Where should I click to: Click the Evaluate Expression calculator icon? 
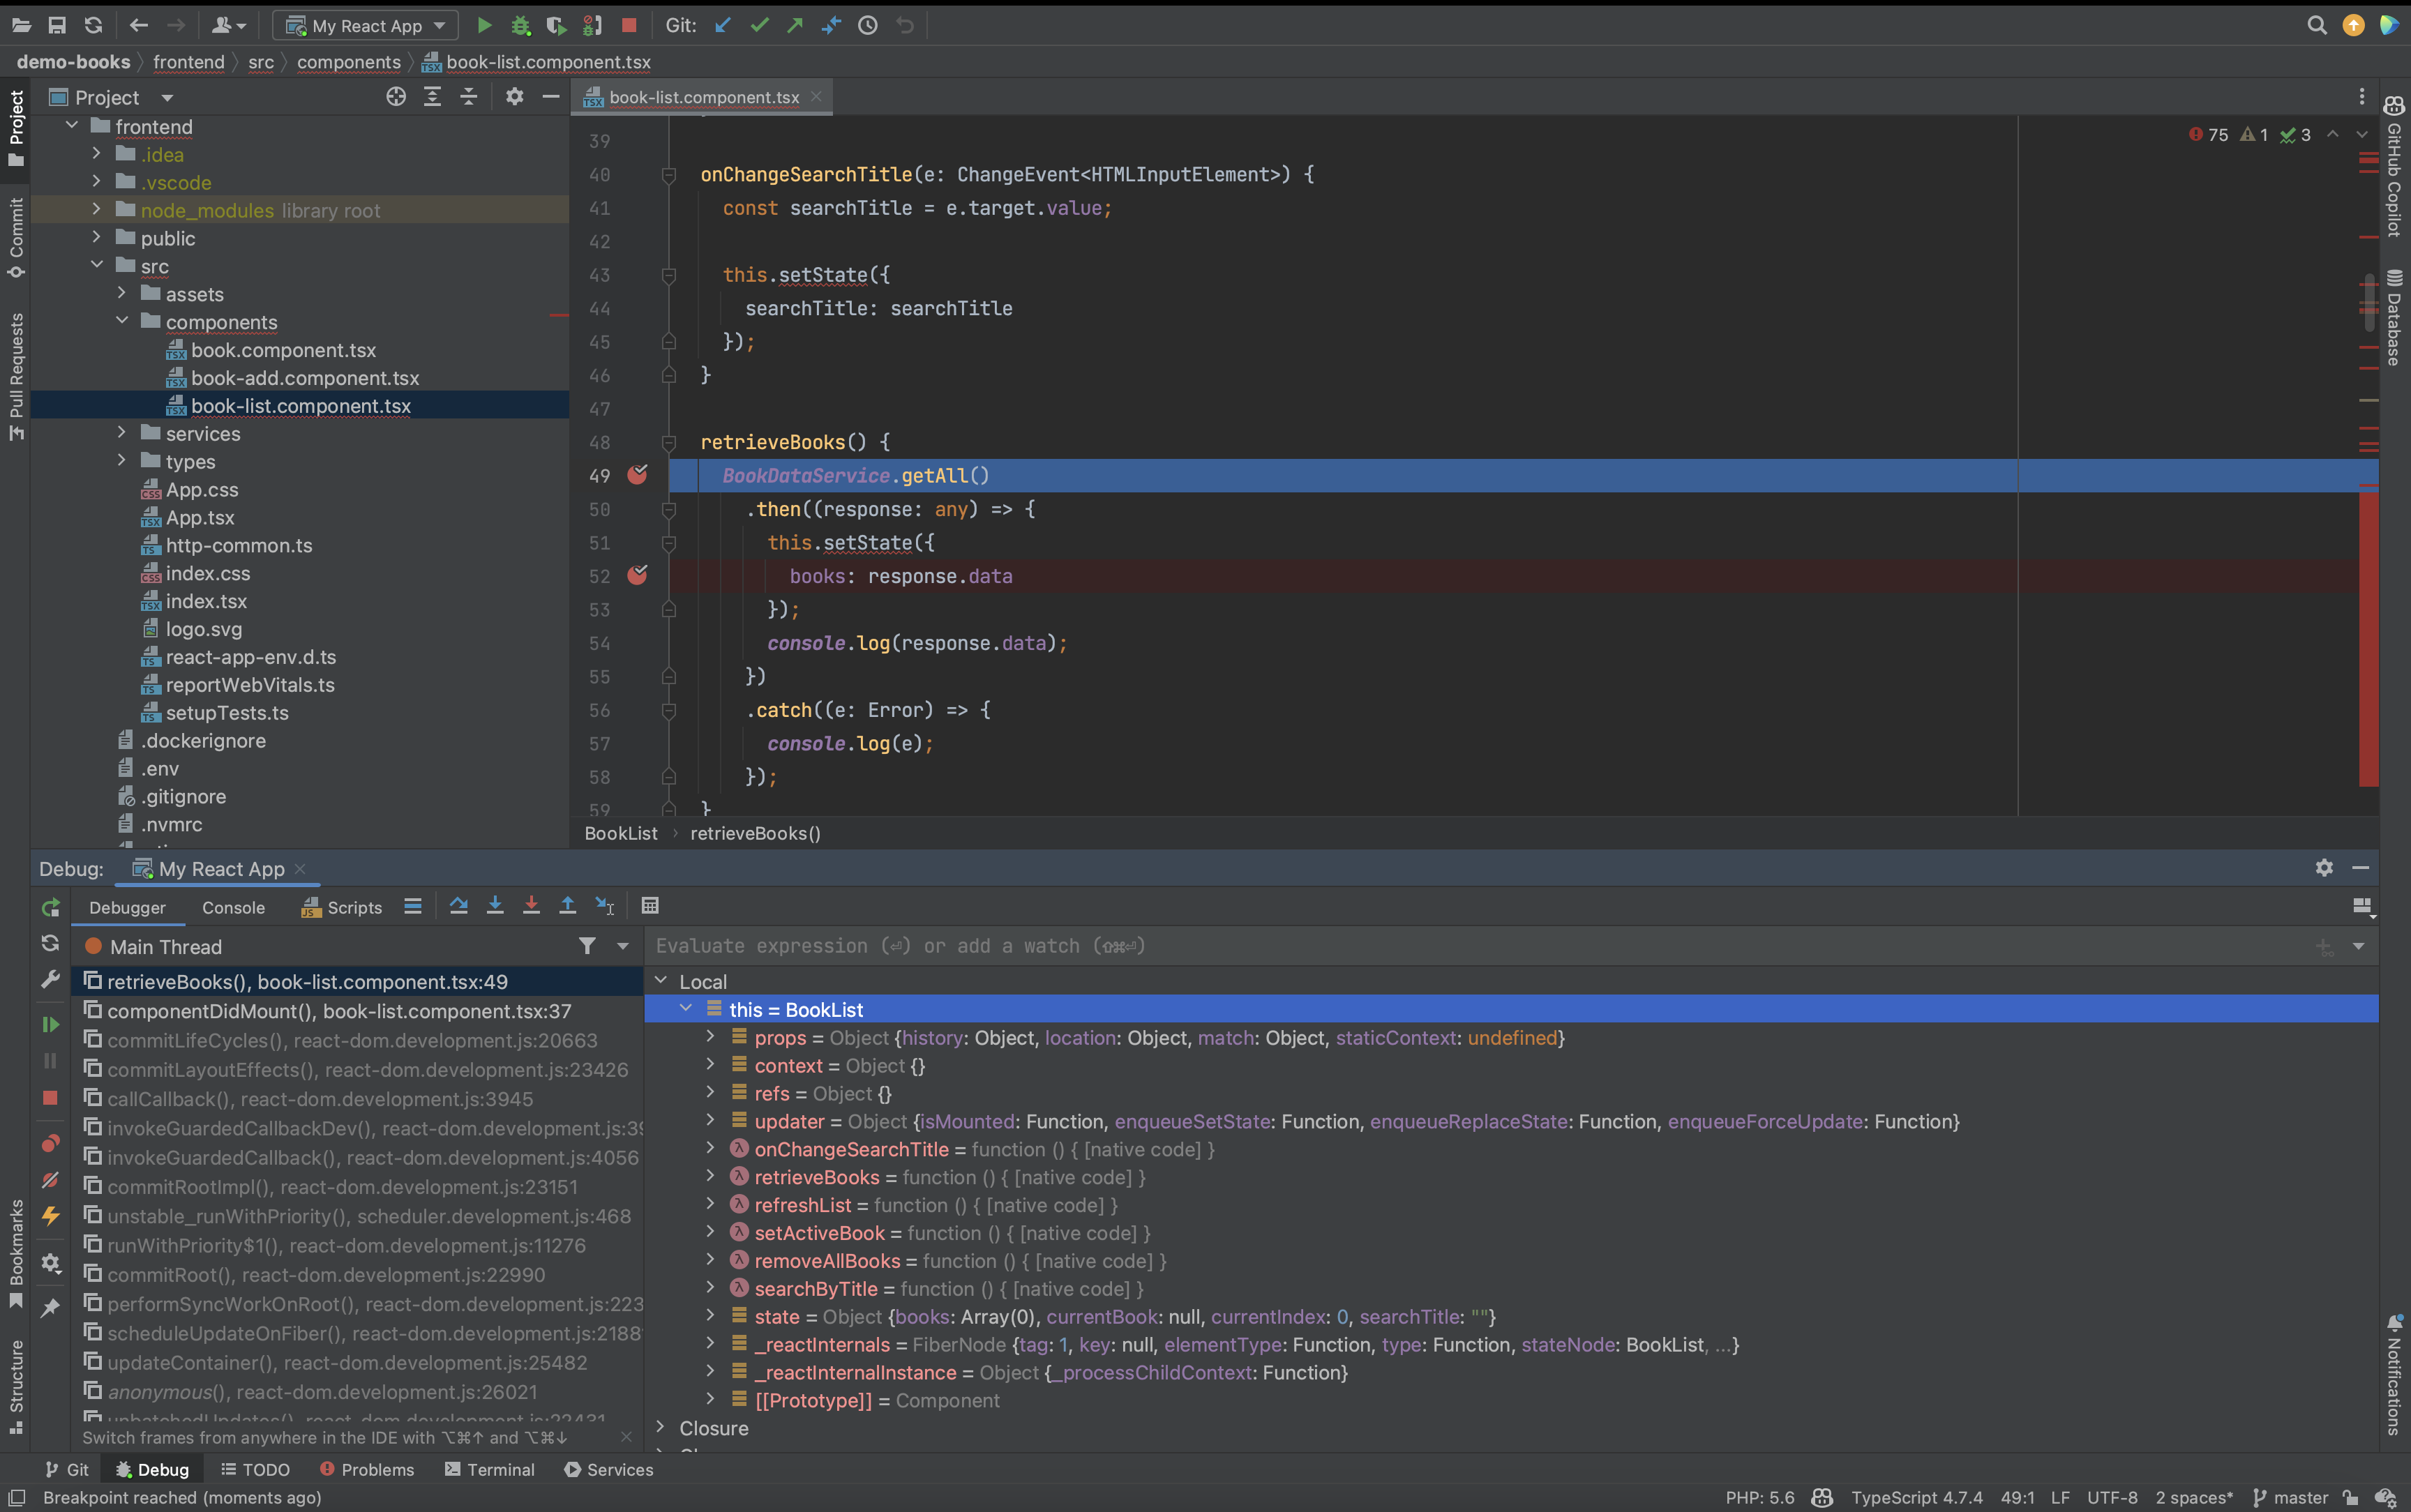650,906
